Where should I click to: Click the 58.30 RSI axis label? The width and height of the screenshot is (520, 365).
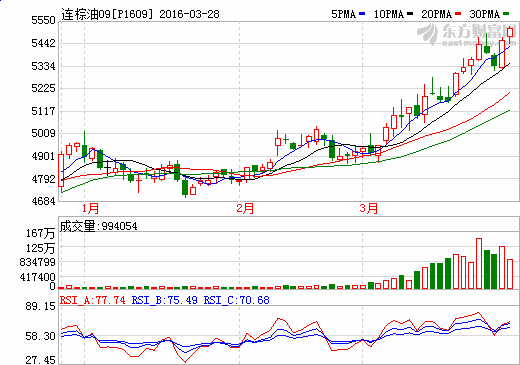40,336
